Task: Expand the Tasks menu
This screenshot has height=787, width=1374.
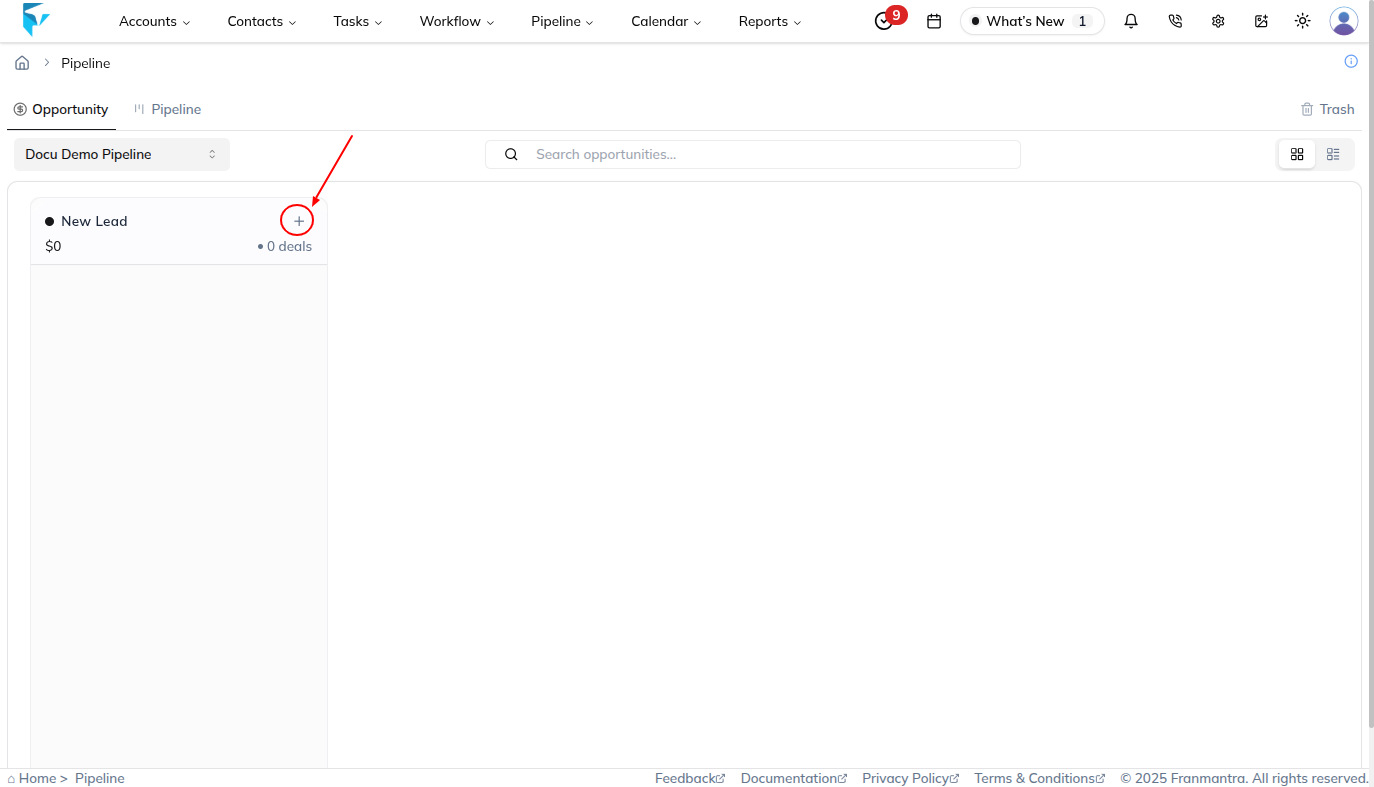Action: coord(358,21)
